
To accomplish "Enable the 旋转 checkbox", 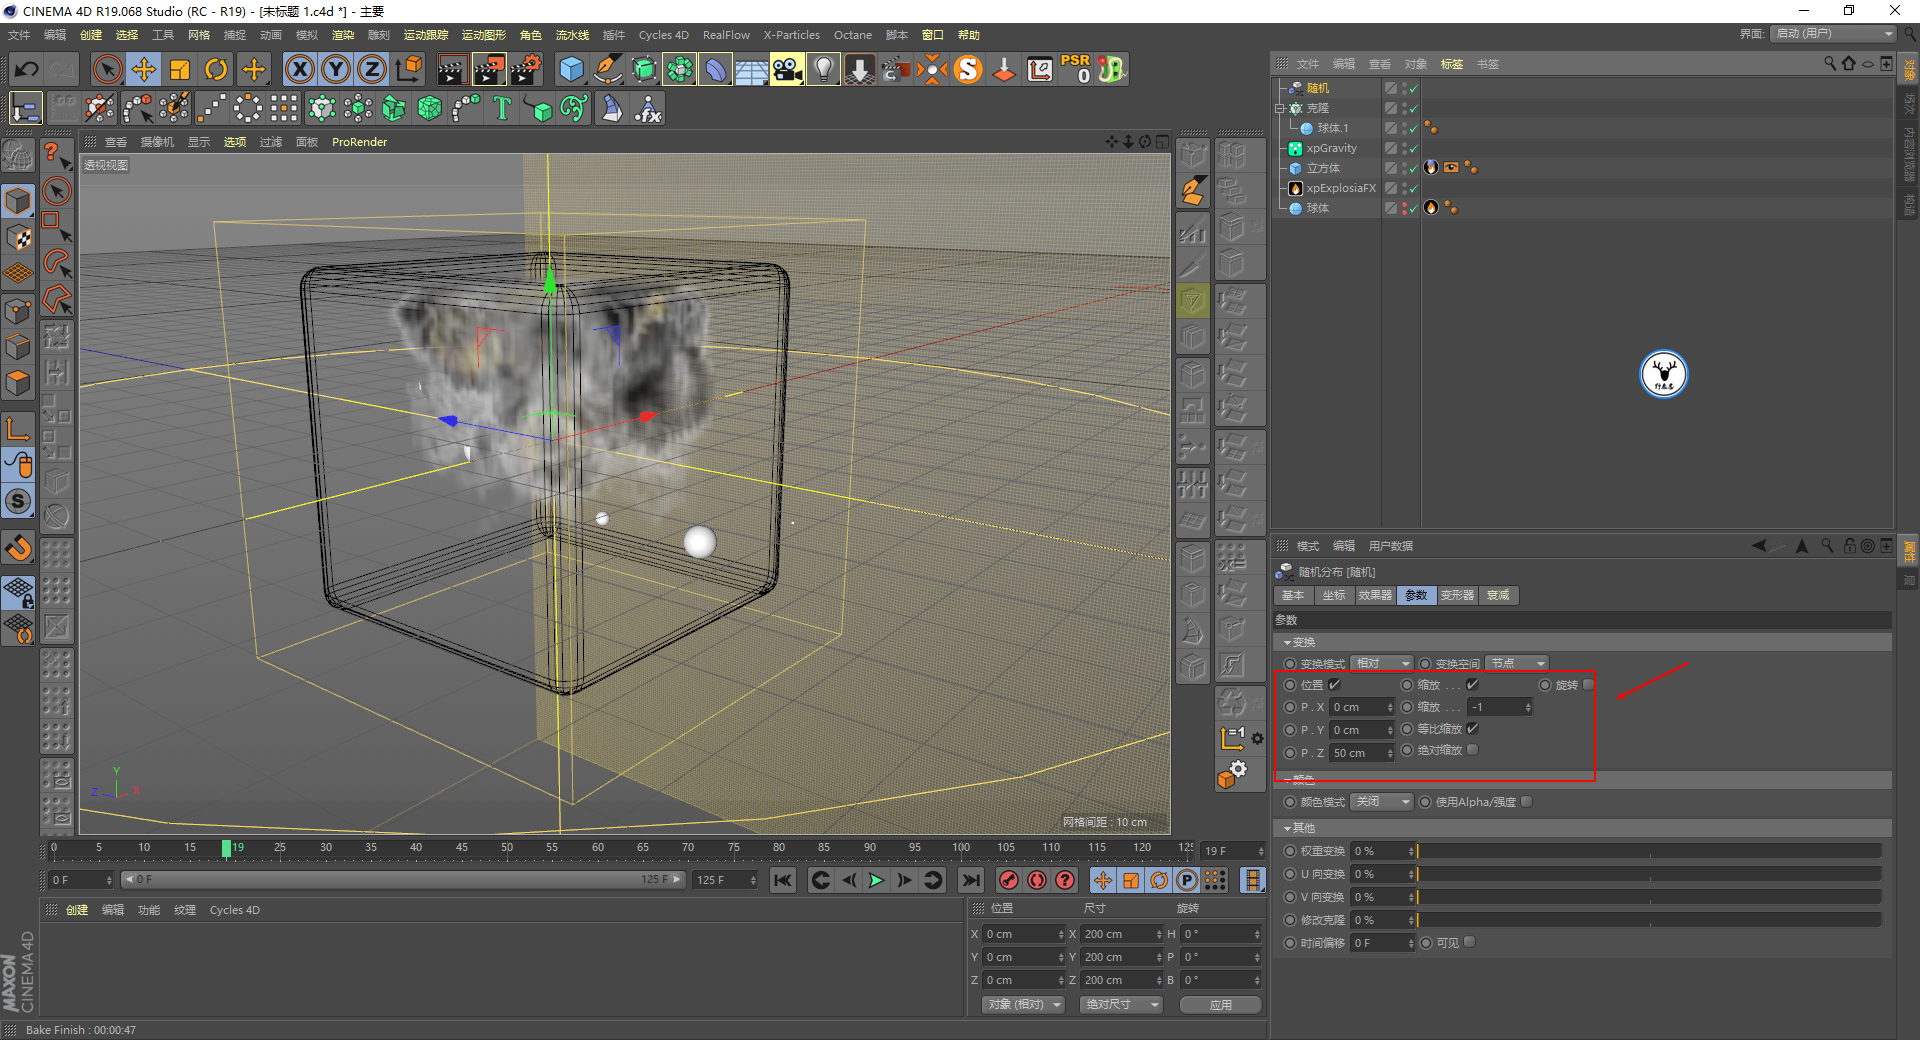I will coord(1588,685).
